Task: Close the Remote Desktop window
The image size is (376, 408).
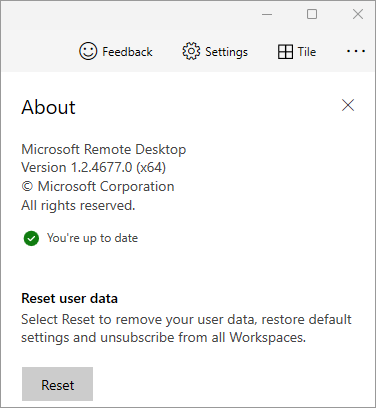Action: click(358, 14)
